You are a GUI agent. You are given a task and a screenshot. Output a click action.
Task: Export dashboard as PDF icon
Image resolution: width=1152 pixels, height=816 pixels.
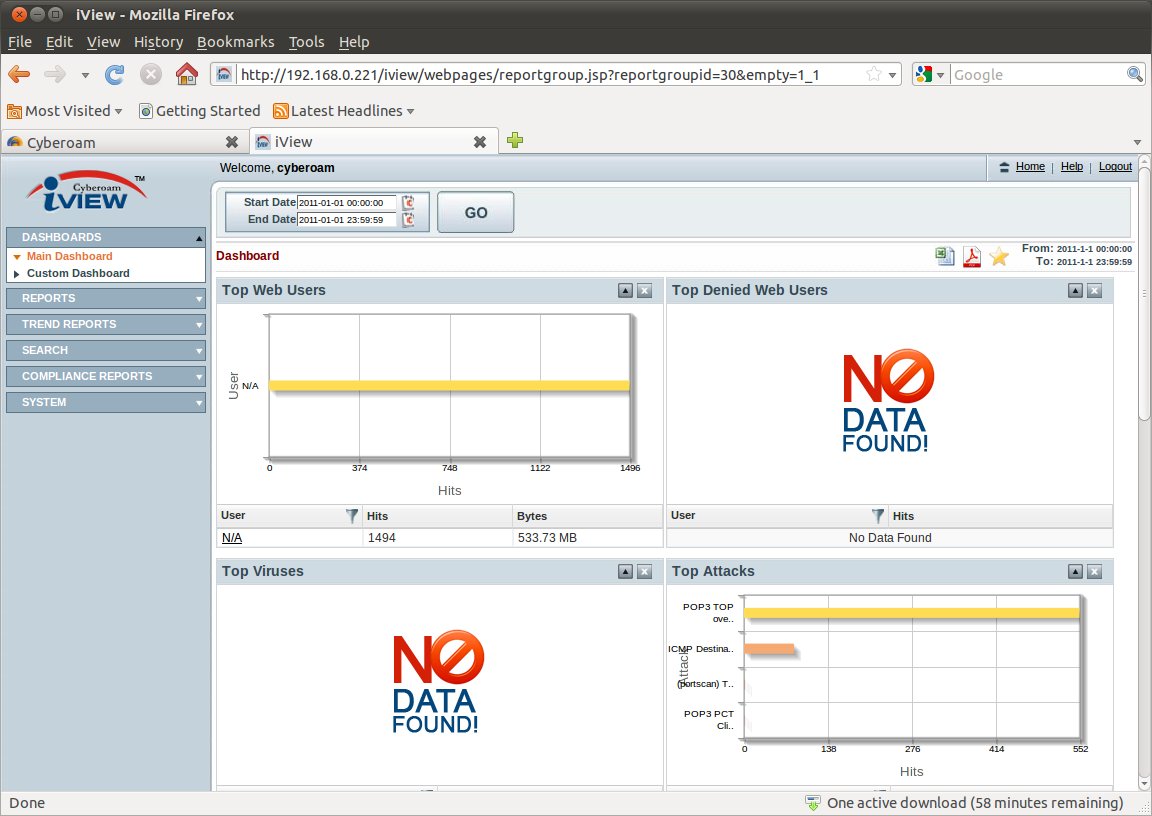coord(971,257)
